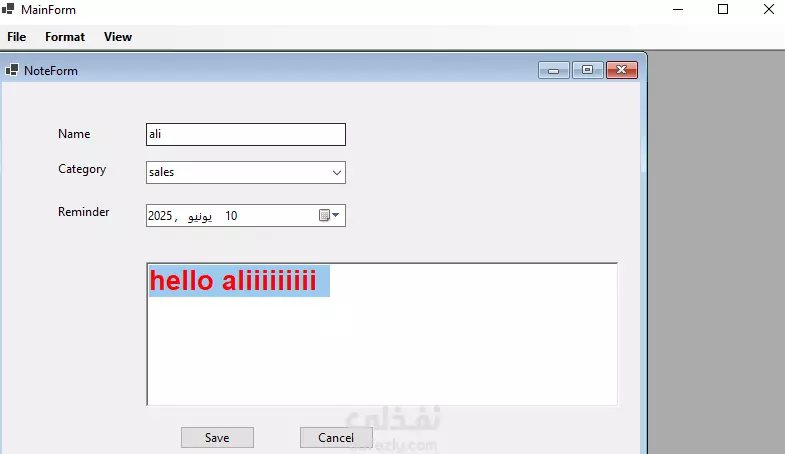The image size is (785, 454).
Task: Minimize the MainForm window
Action: [678, 10]
